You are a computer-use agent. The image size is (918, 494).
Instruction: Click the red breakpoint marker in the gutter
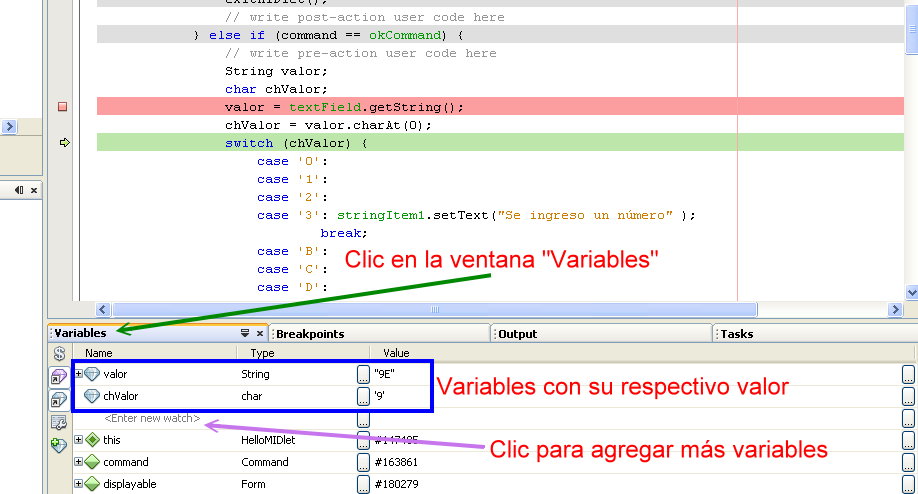click(x=63, y=107)
